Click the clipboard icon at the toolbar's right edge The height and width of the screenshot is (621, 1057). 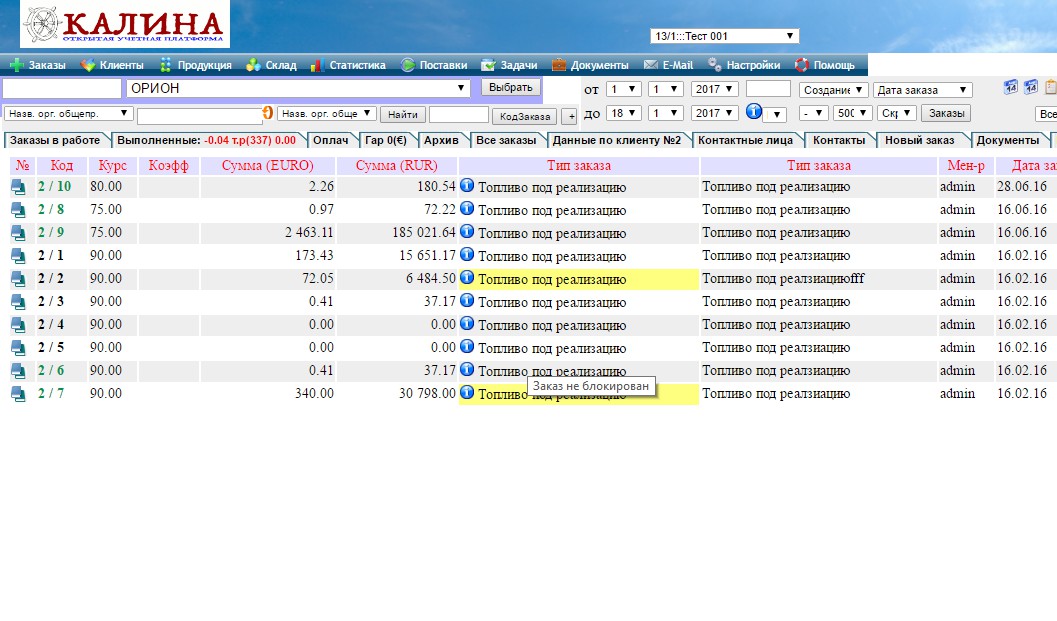(x=1051, y=86)
